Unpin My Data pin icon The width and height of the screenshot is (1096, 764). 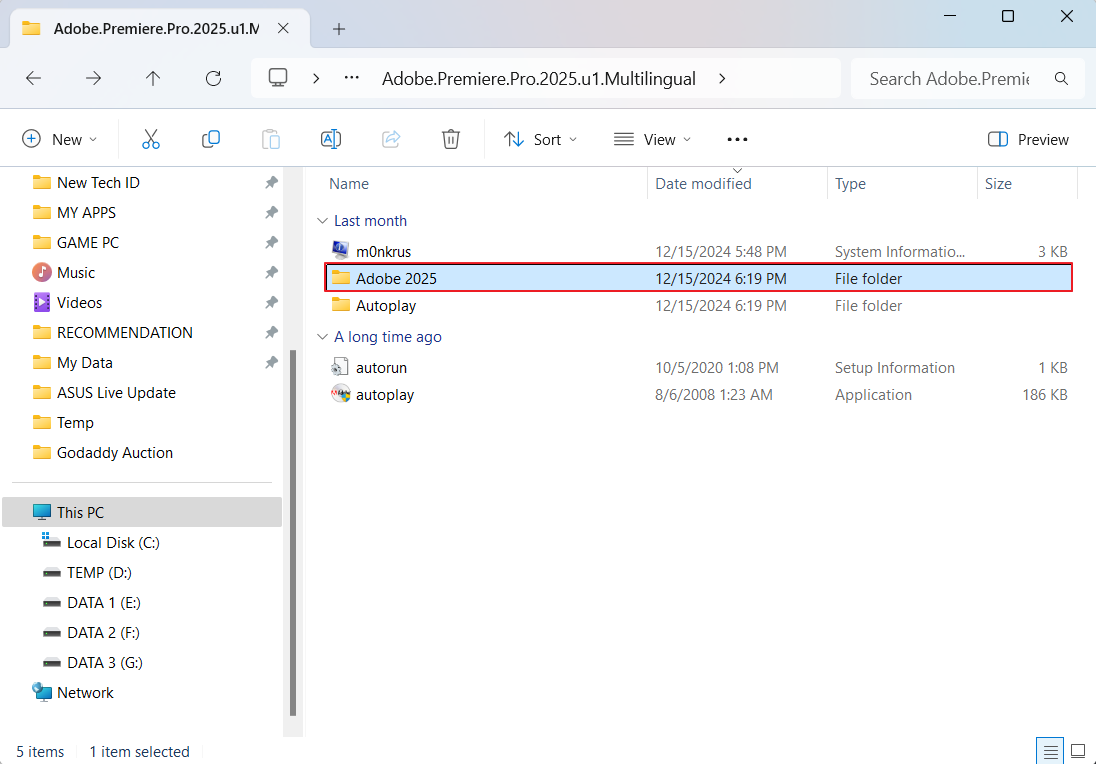pos(271,363)
